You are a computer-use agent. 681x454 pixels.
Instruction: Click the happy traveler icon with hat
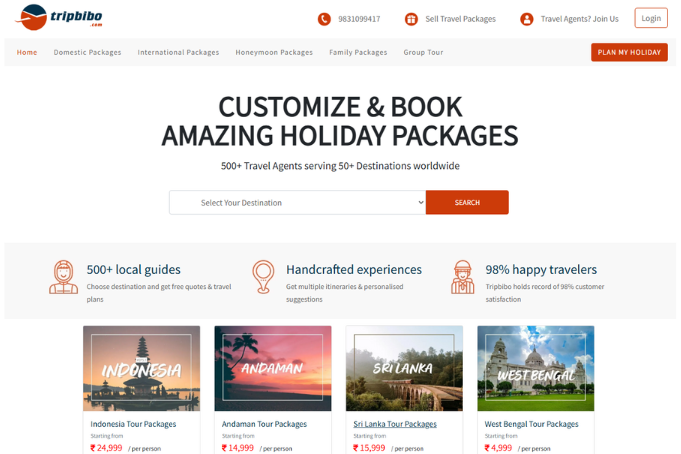[463, 277]
